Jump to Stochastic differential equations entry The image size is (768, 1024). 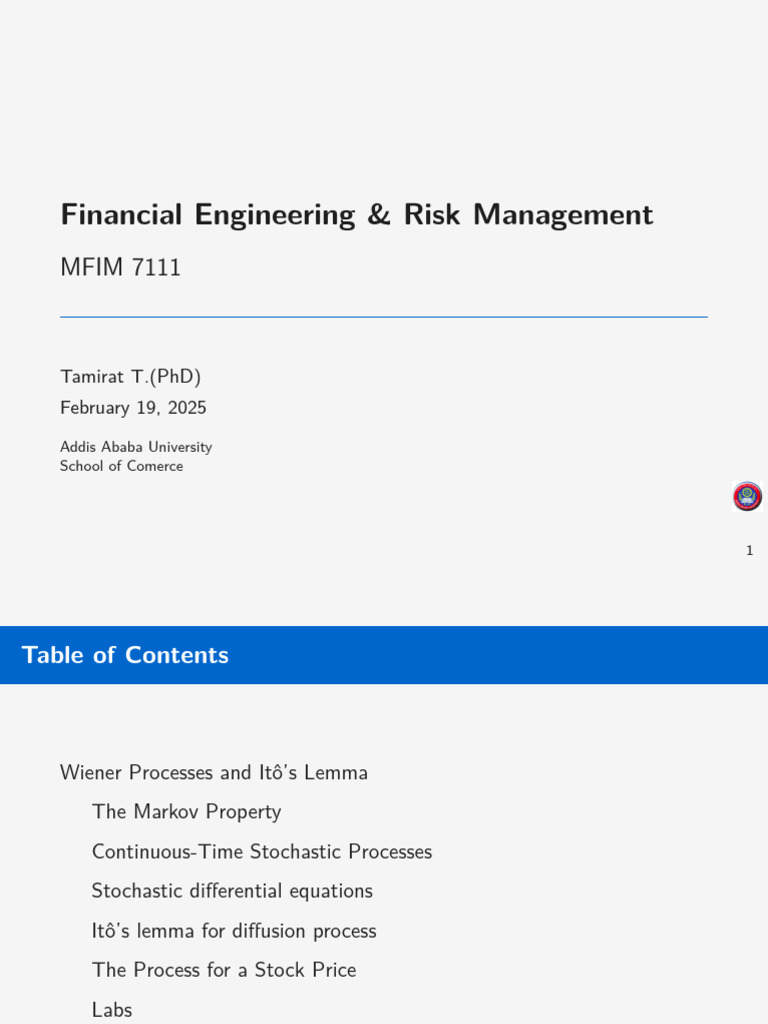(x=232, y=891)
